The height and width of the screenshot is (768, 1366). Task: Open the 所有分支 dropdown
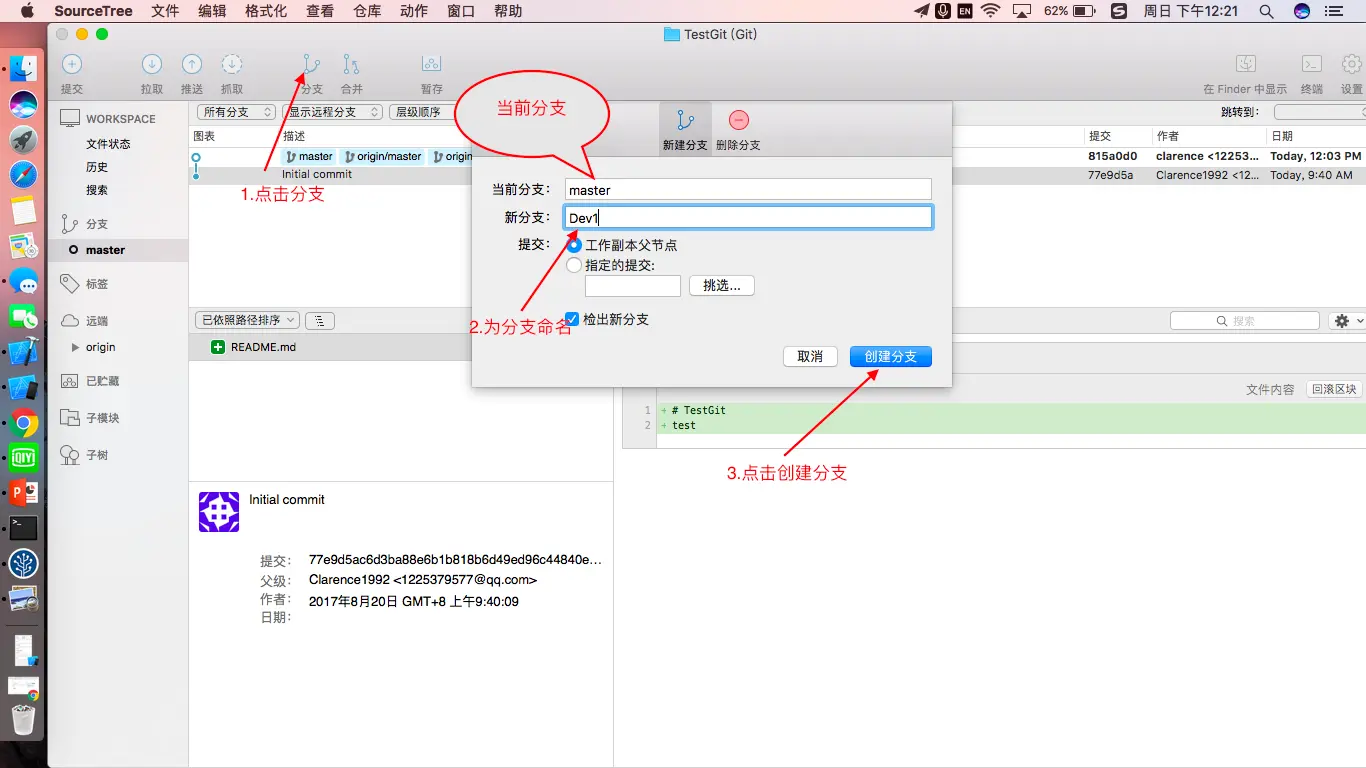pyautogui.click(x=235, y=112)
